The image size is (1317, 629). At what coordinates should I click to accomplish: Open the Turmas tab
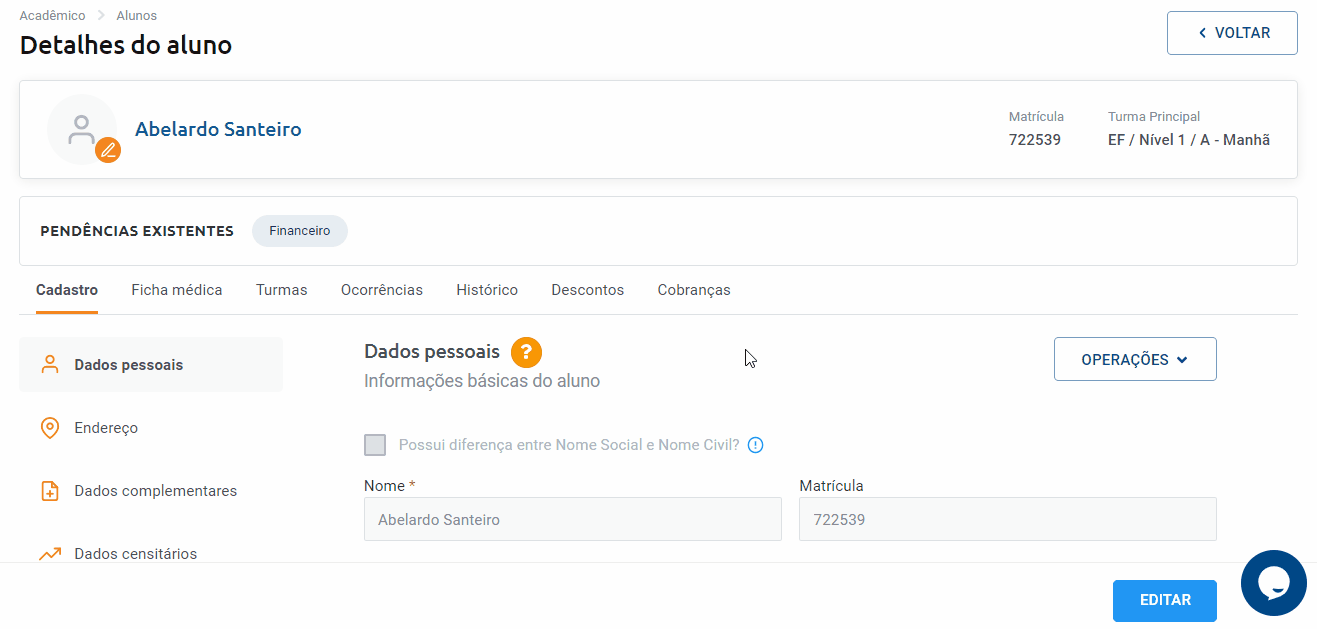(282, 290)
